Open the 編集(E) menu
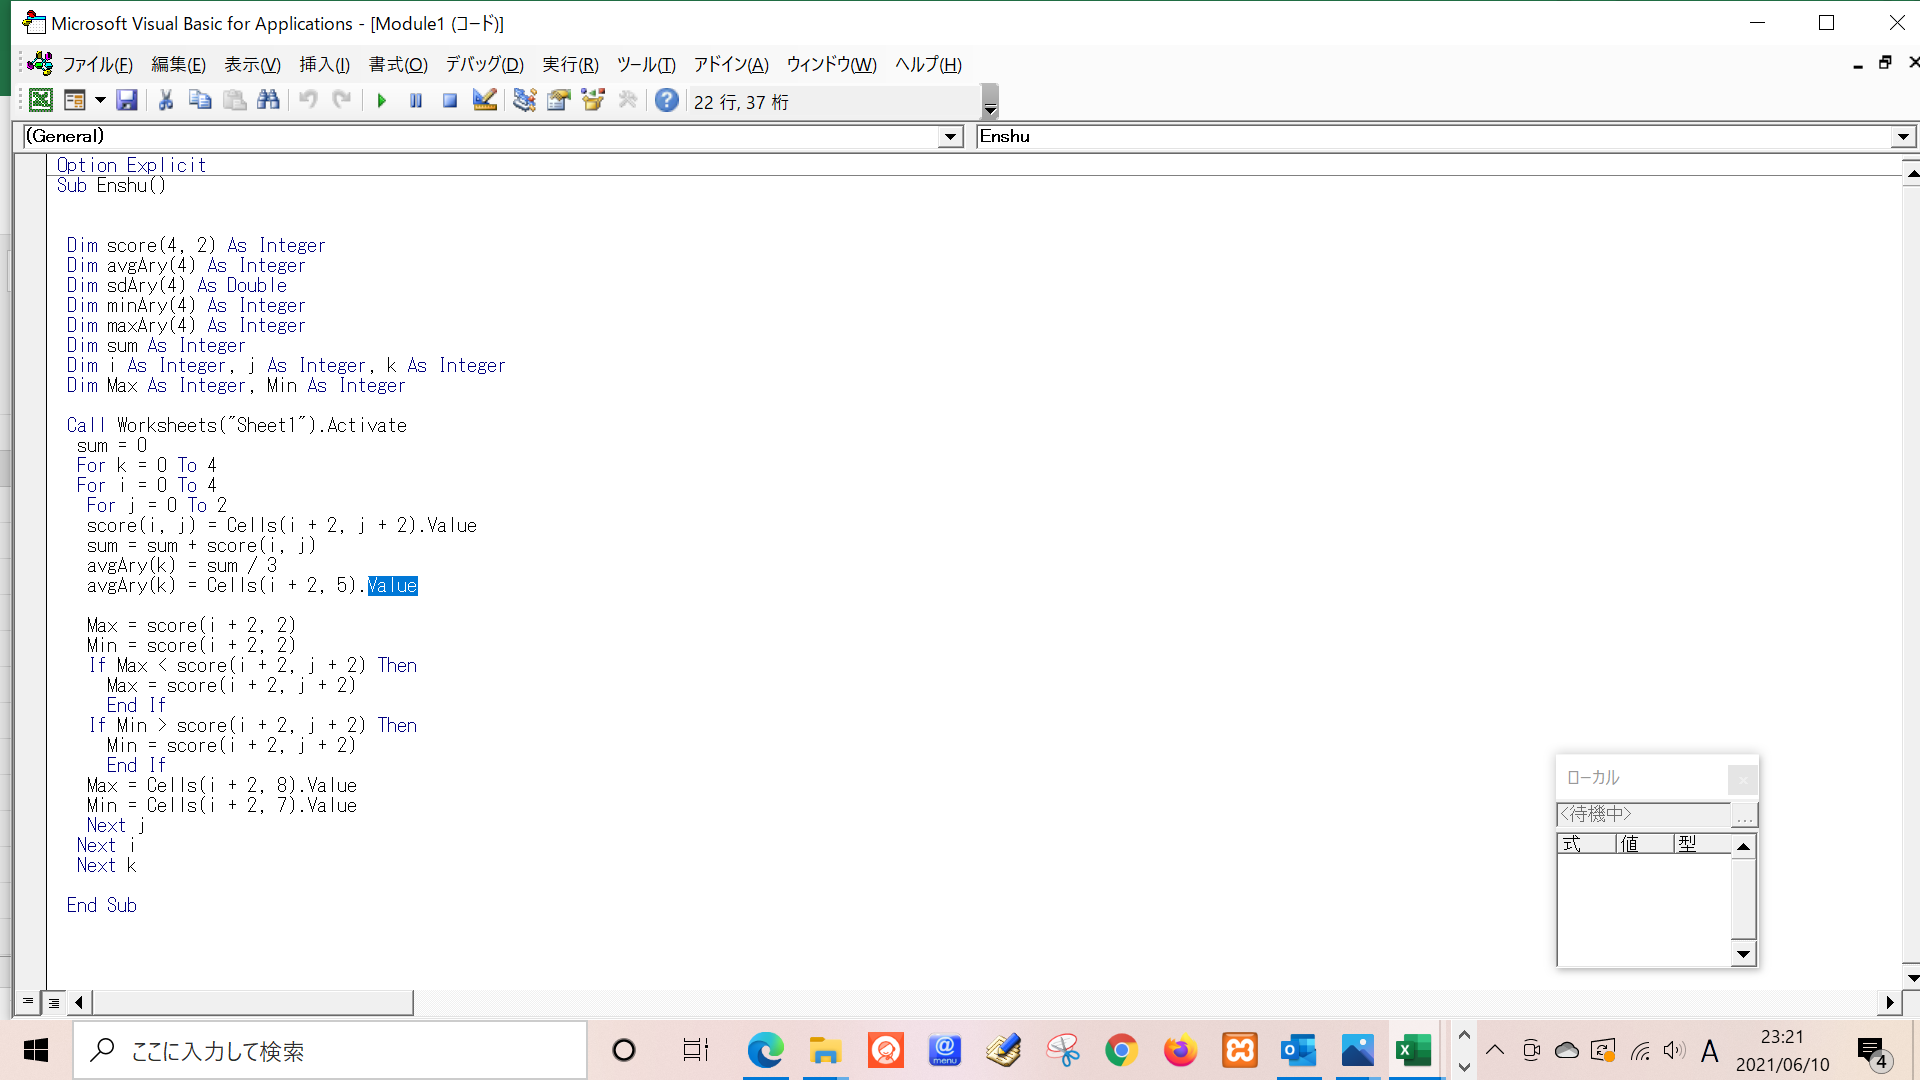 pos(178,65)
